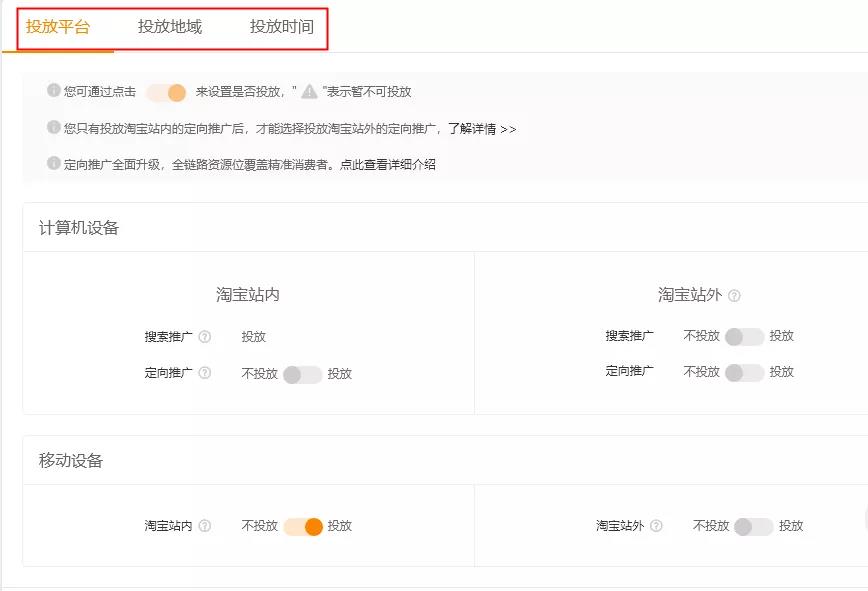Click info icon before 您只有投放淘宝站内
The image size is (868, 591).
click(x=54, y=127)
